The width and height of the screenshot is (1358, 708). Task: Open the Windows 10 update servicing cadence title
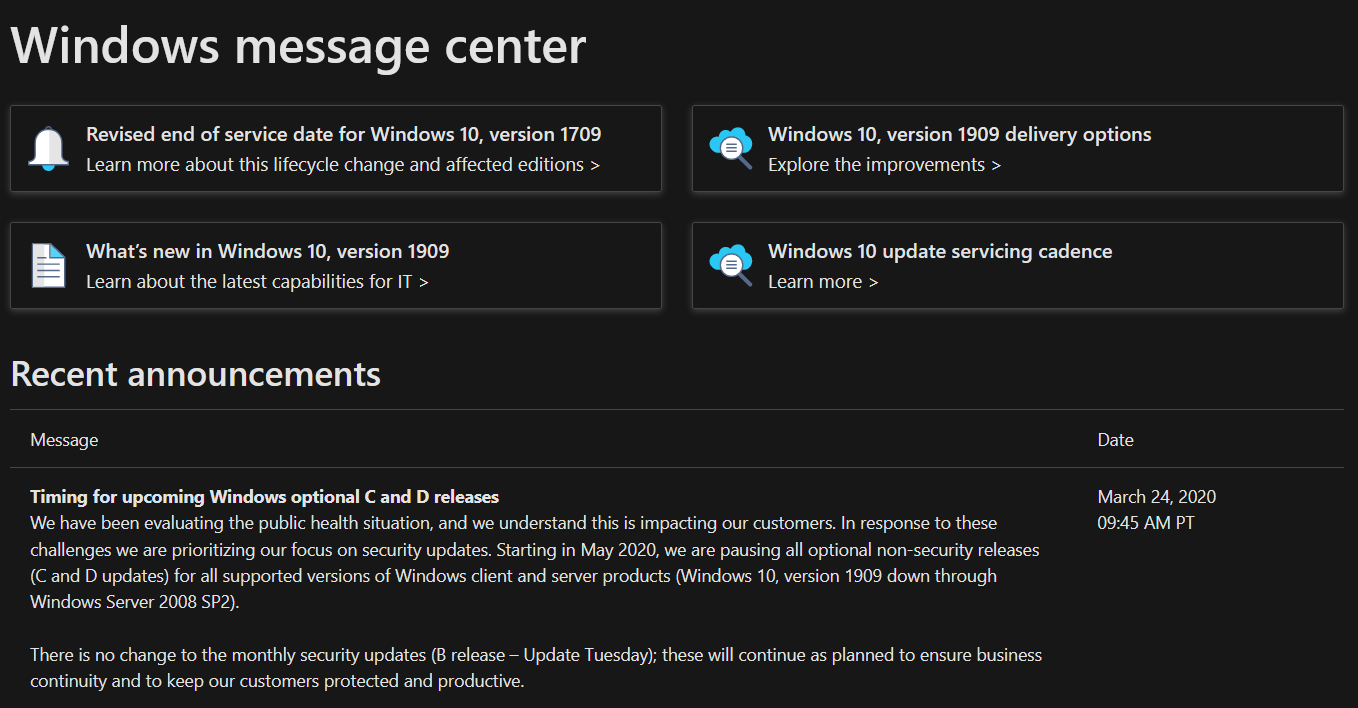click(x=939, y=251)
